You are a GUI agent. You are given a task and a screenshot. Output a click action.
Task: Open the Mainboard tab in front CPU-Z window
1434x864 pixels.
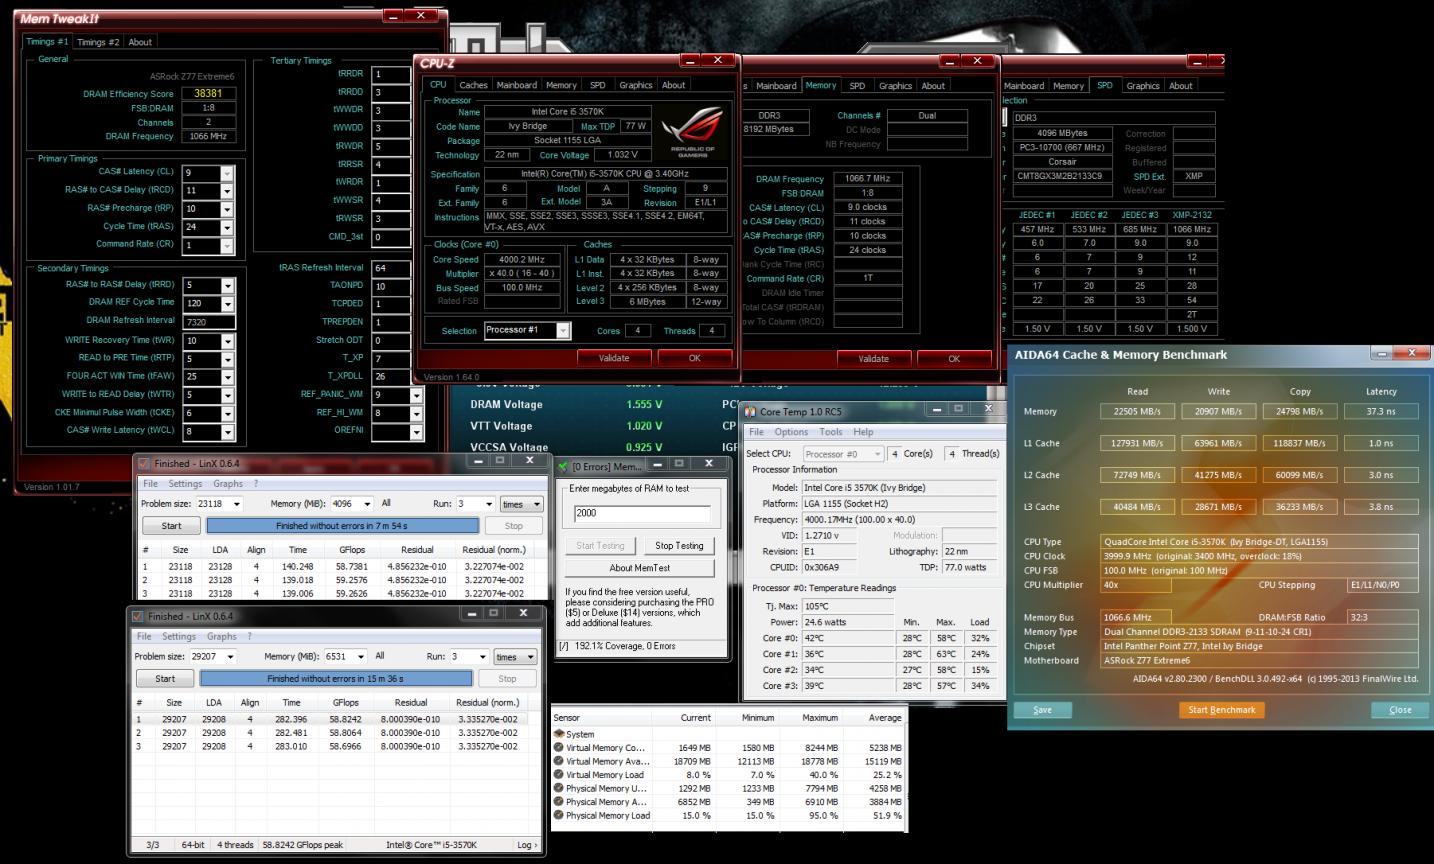517,85
